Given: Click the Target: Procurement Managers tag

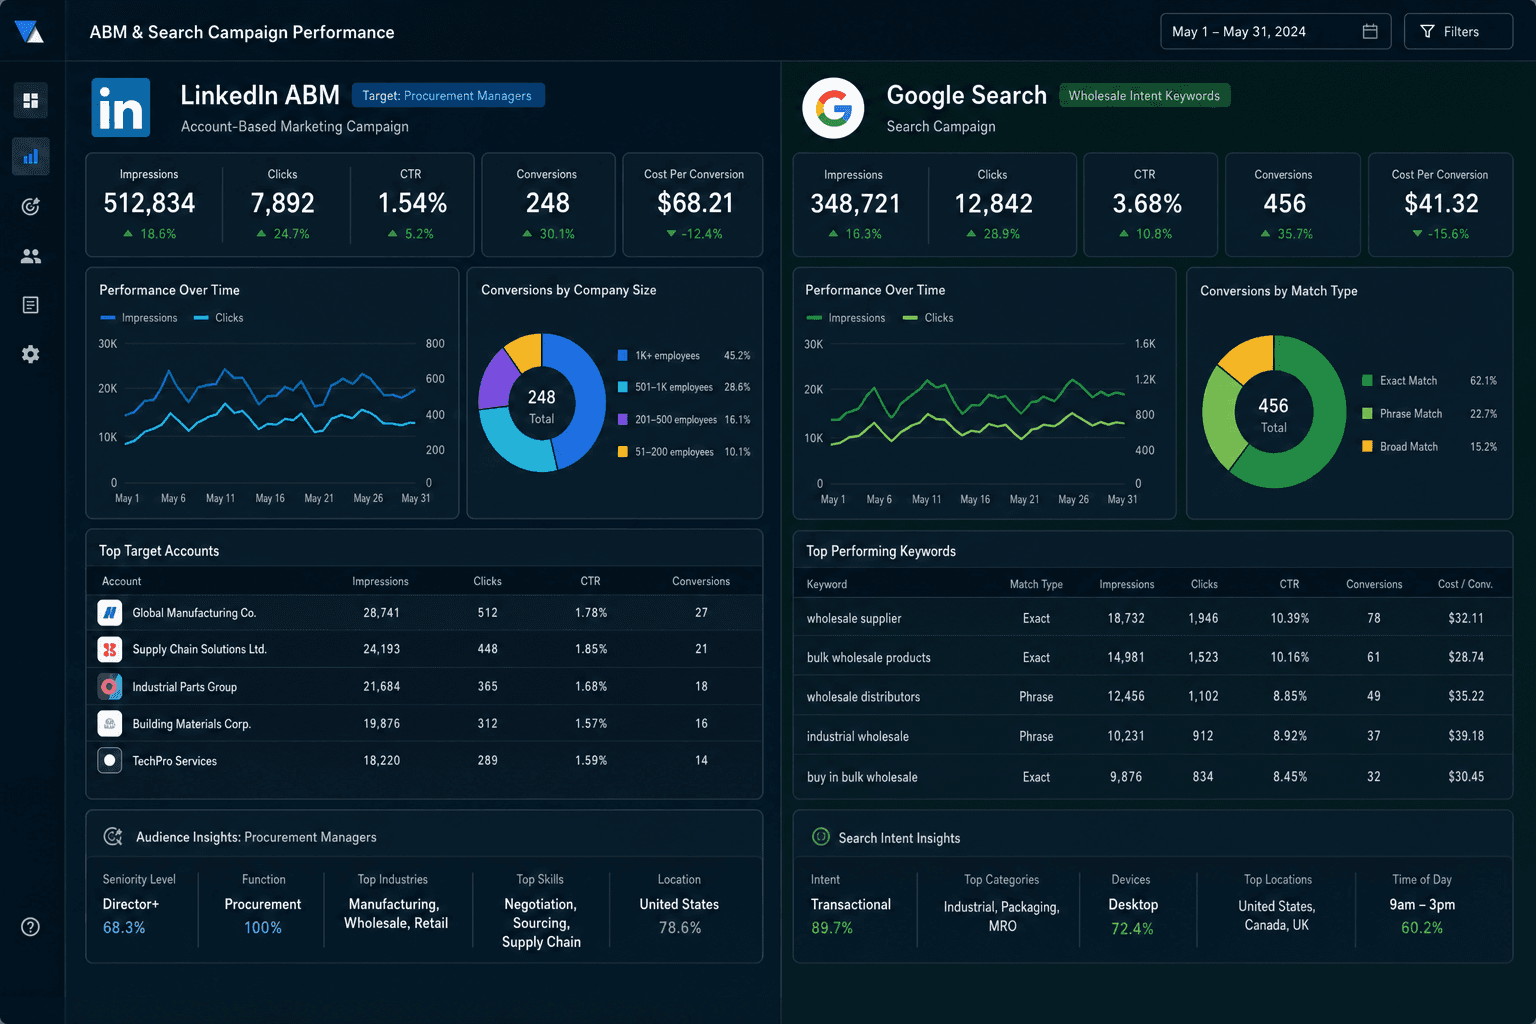Looking at the screenshot, I should [x=448, y=96].
